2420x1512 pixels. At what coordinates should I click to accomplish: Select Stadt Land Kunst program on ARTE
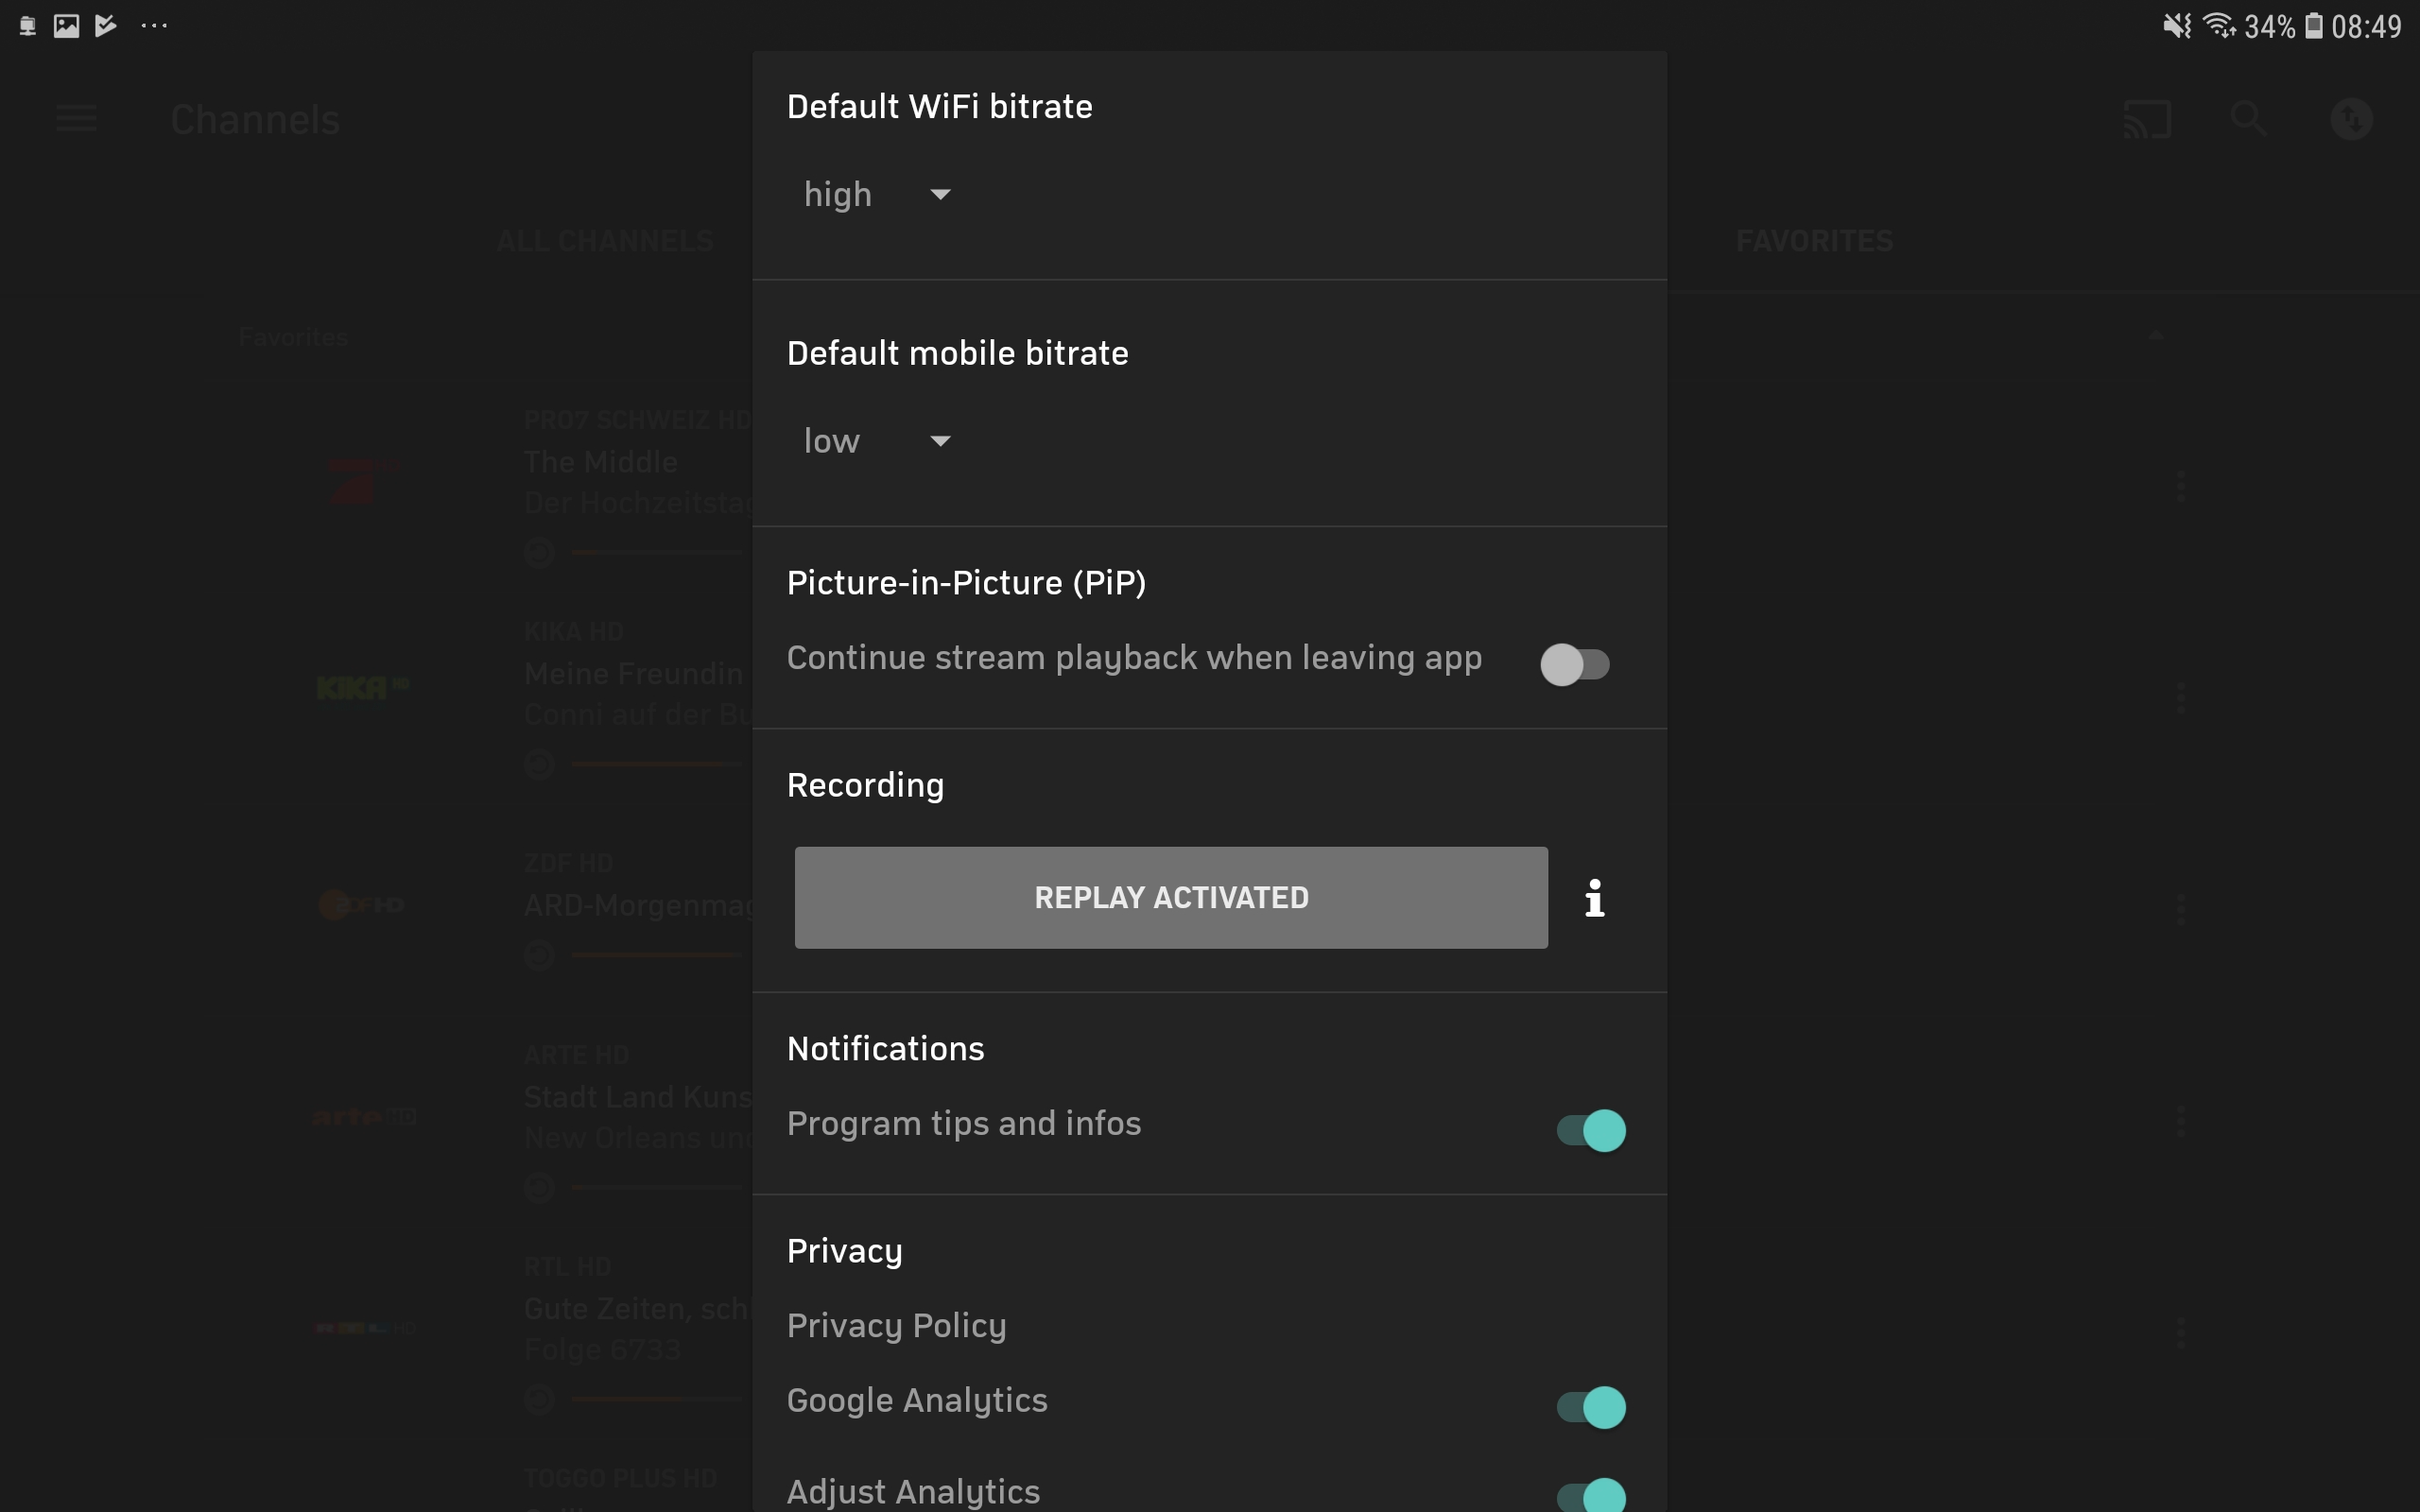point(637,1097)
